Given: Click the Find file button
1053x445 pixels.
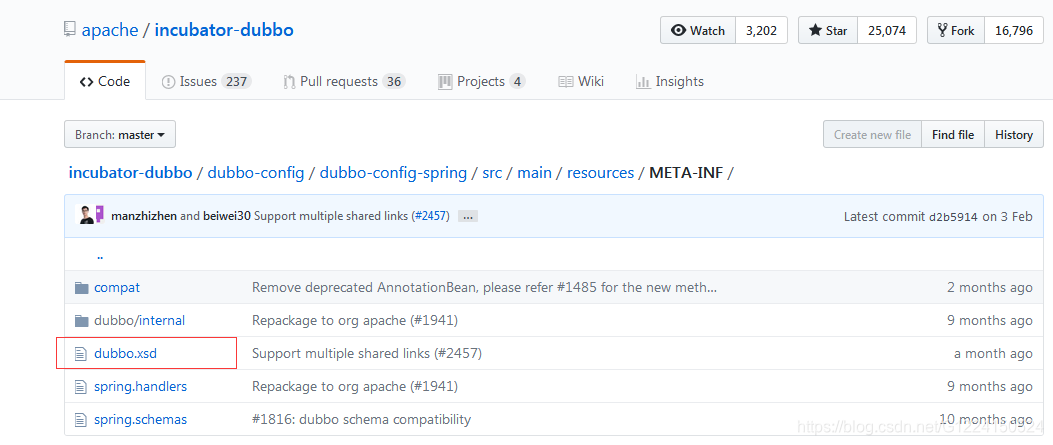Looking at the screenshot, I should pyautogui.click(x=953, y=134).
